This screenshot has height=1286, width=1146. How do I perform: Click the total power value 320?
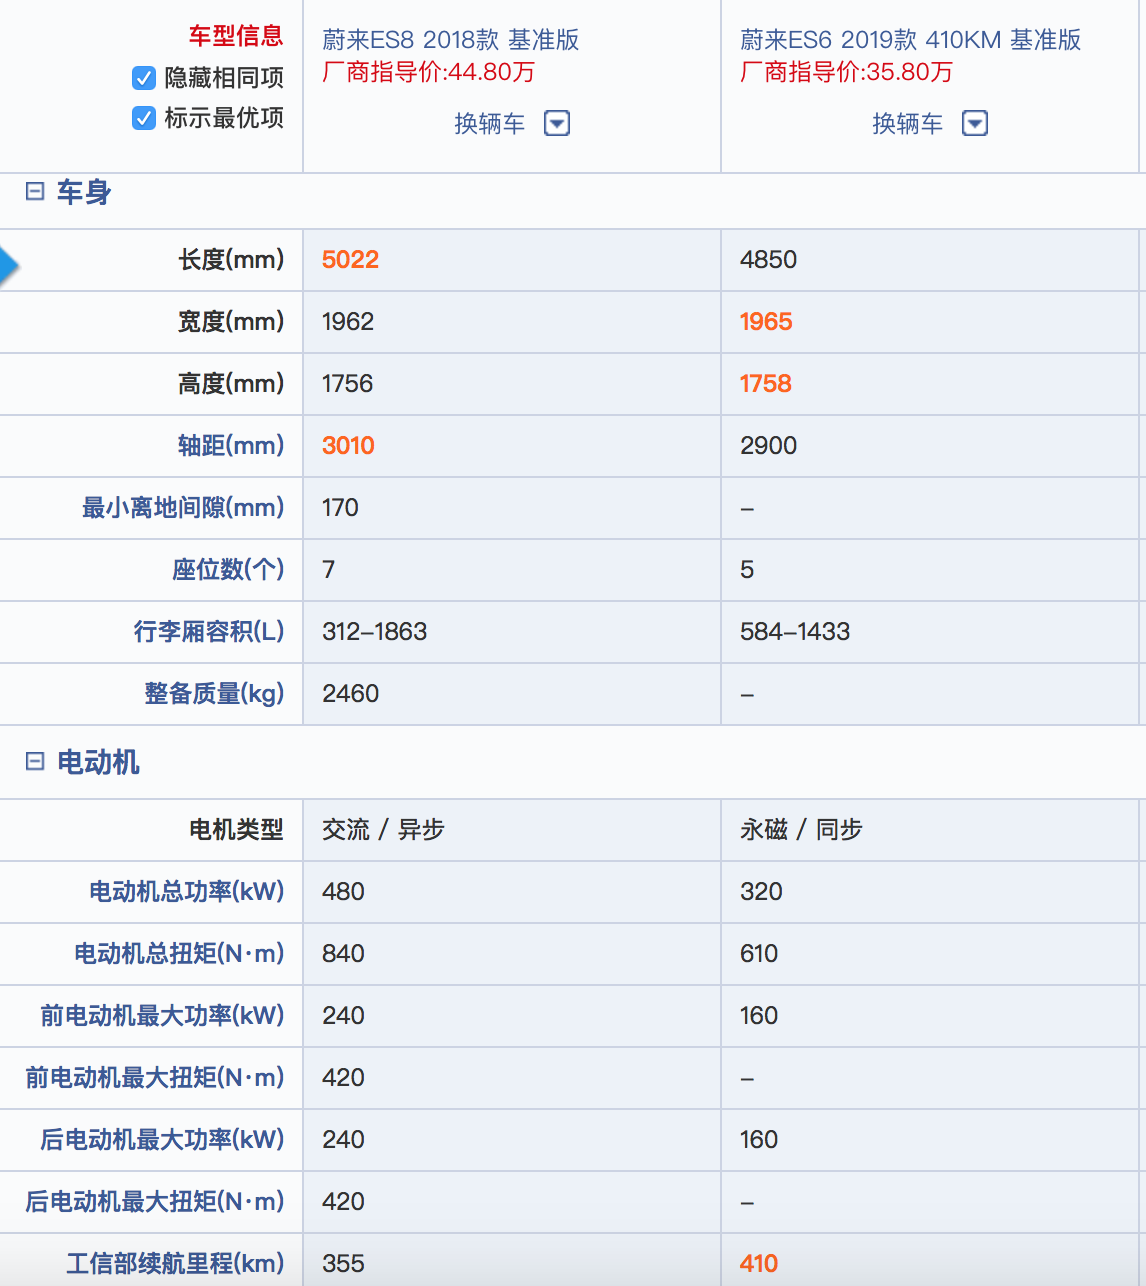tap(761, 891)
